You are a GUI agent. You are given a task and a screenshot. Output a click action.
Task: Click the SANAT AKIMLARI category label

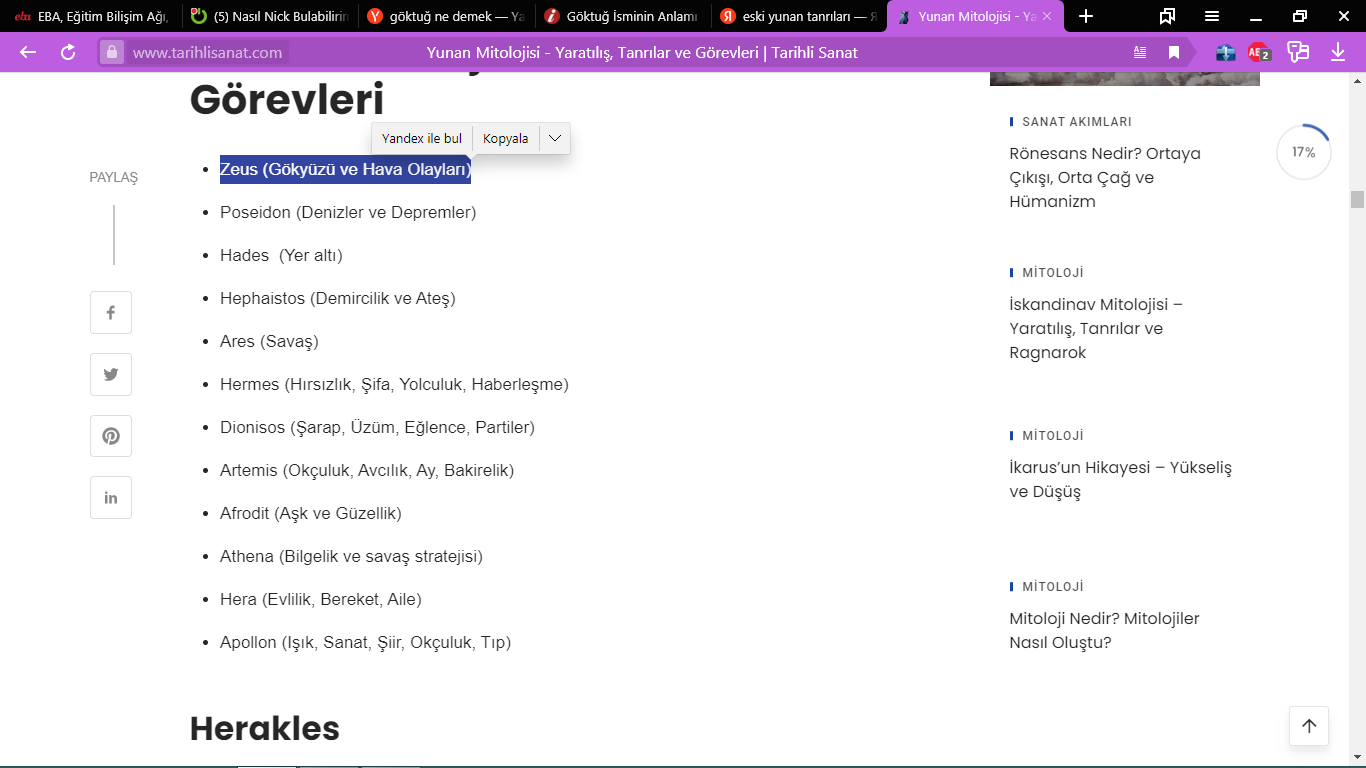1077,122
